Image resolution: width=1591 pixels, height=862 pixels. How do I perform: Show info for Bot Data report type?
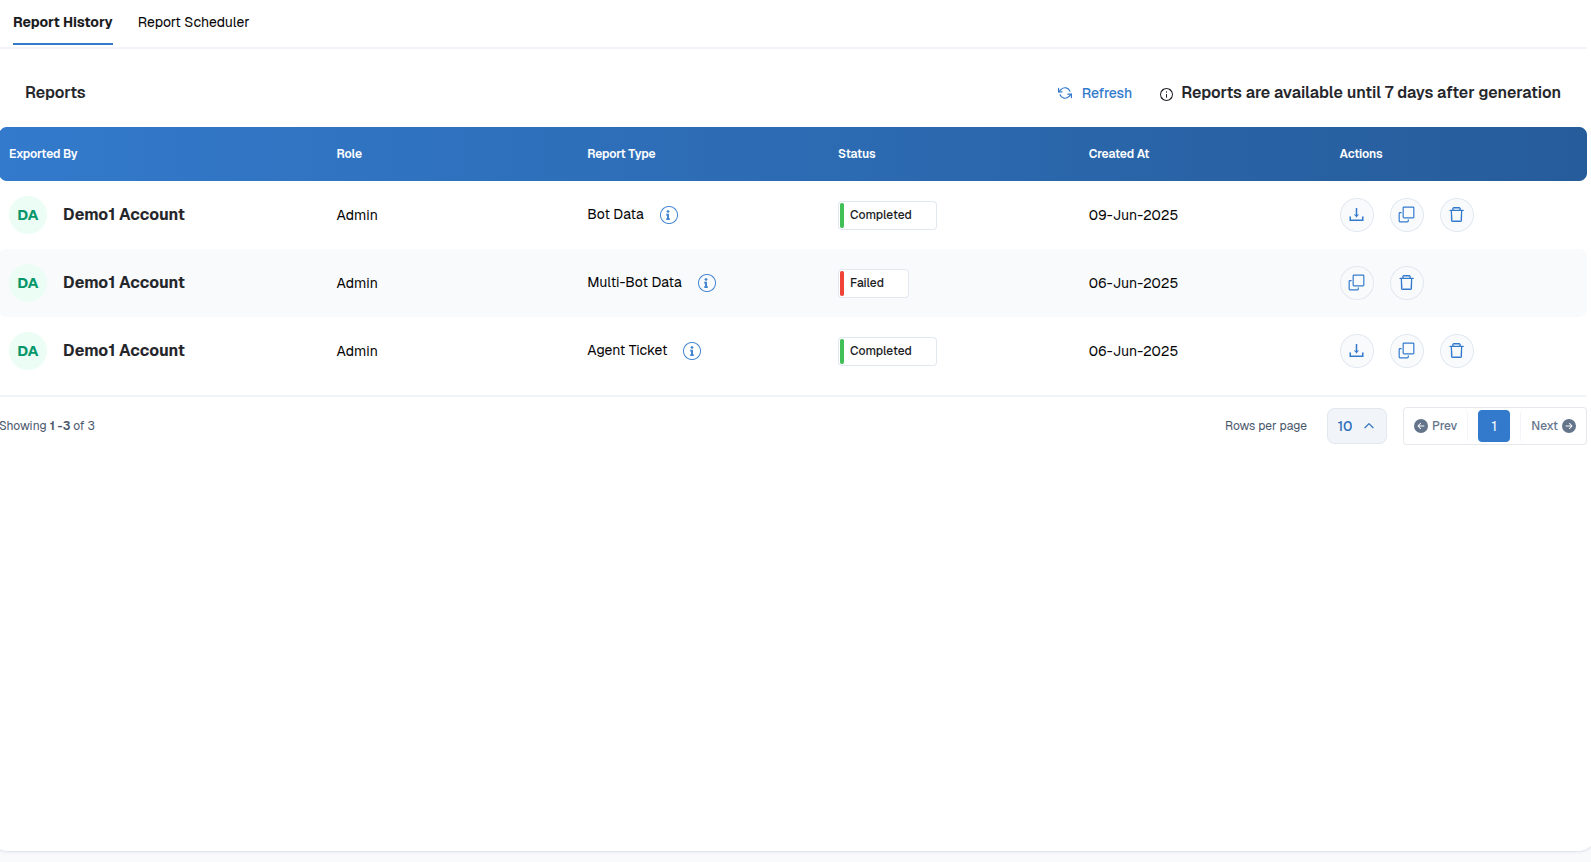(669, 215)
